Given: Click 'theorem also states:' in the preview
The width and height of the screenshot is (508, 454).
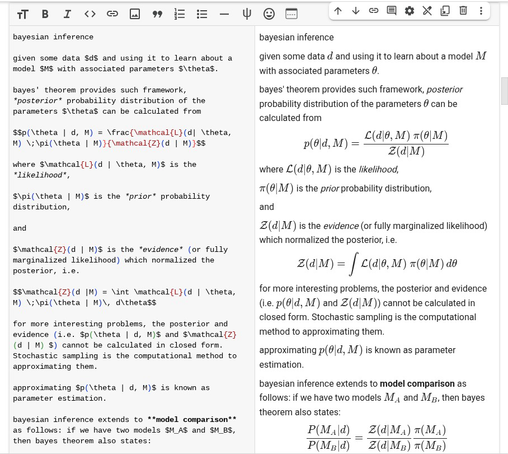Looking at the screenshot, I should (300, 412).
